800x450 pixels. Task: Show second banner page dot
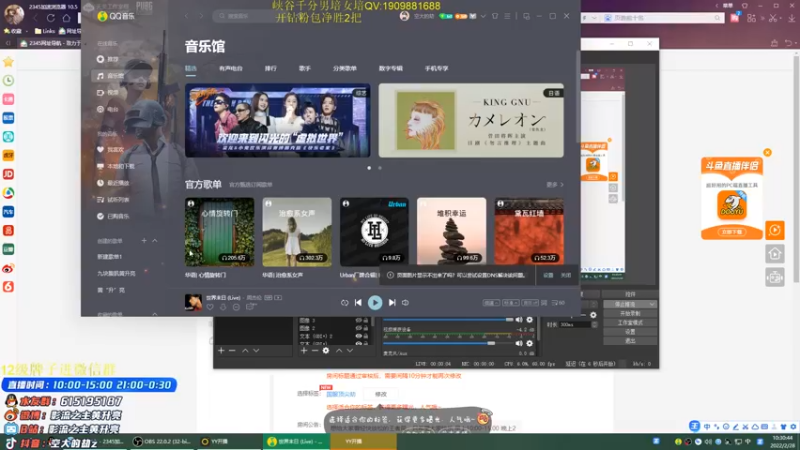pyautogui.click(x=380, y=168)
